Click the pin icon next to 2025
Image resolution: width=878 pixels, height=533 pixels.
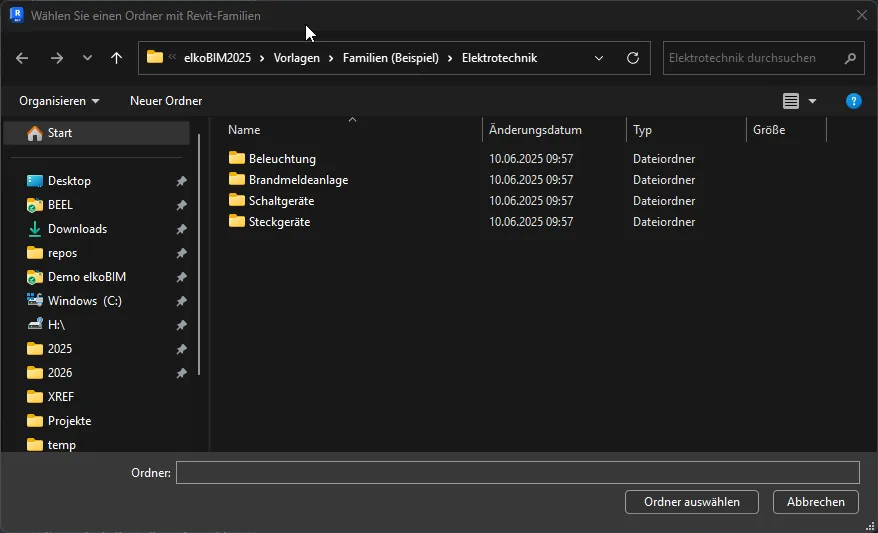tap(181, 349)
